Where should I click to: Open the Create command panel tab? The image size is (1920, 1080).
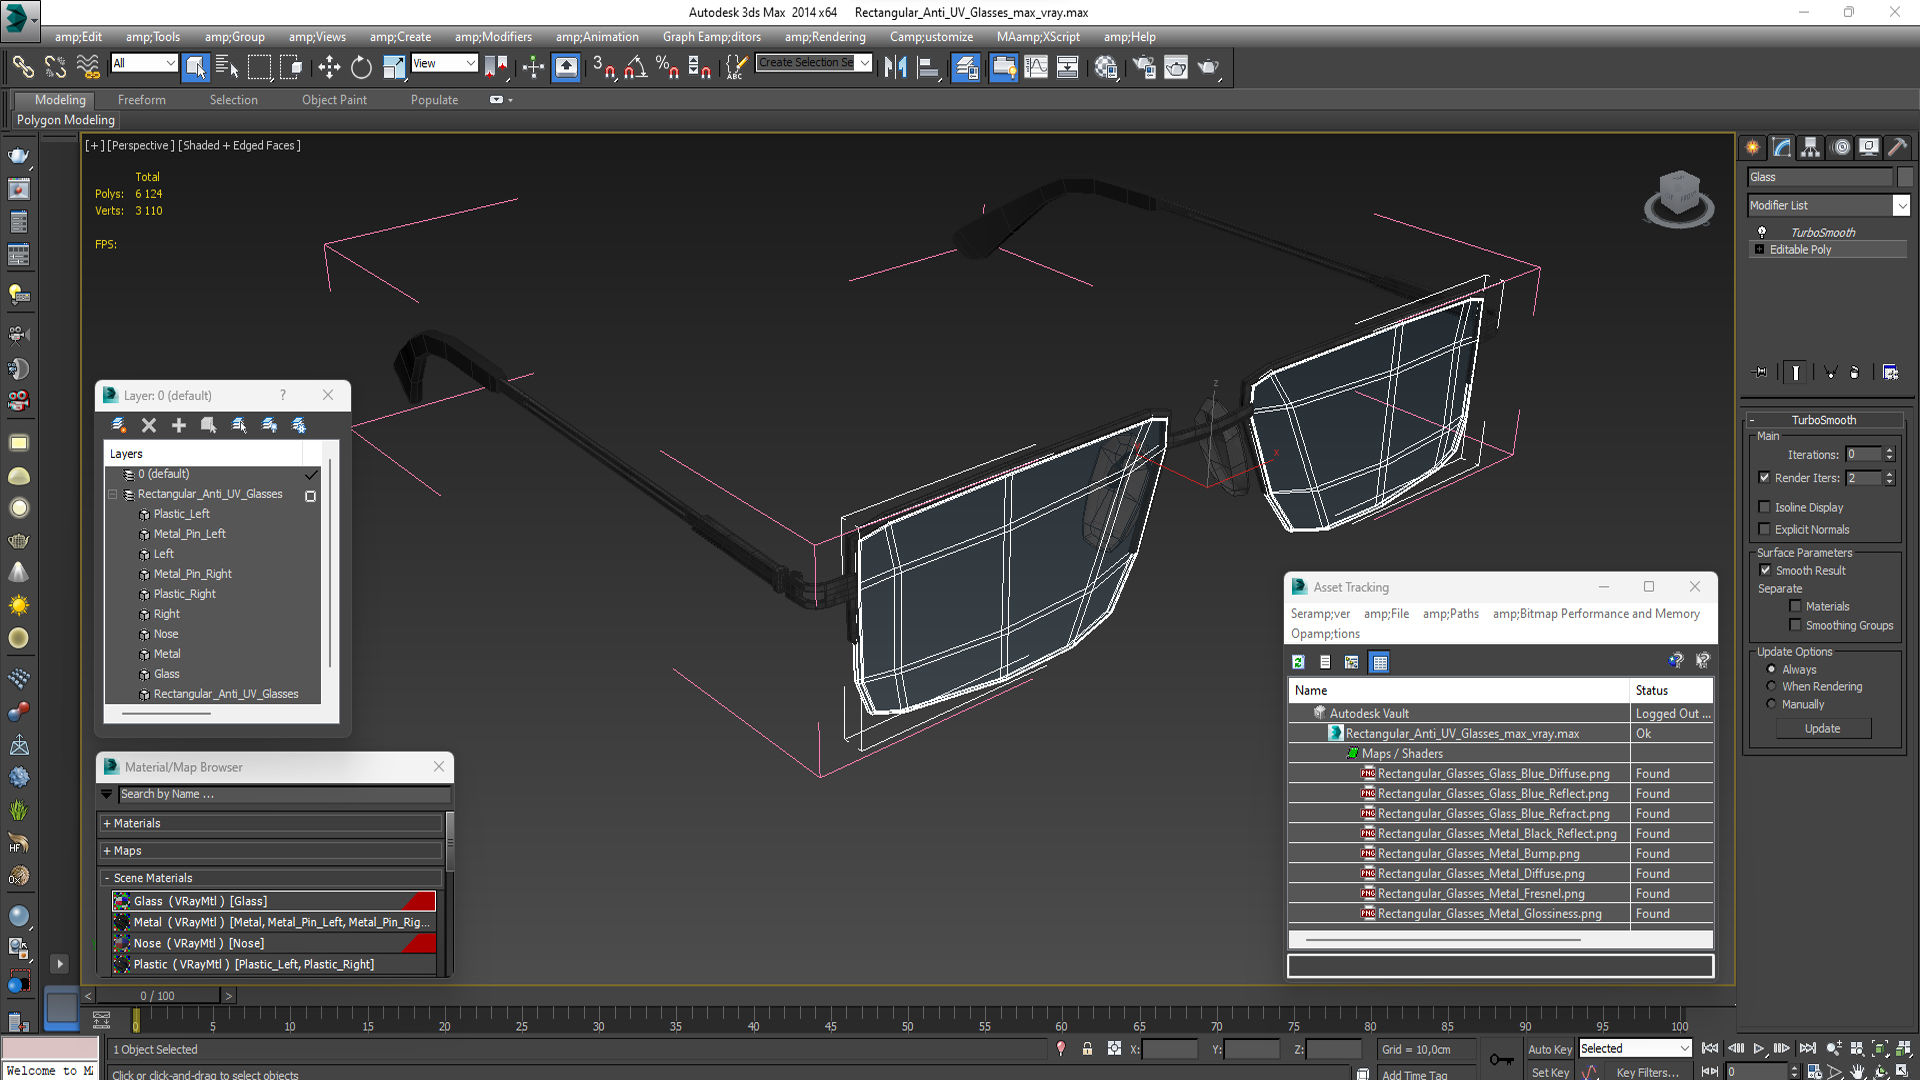tap(1753, 147)
